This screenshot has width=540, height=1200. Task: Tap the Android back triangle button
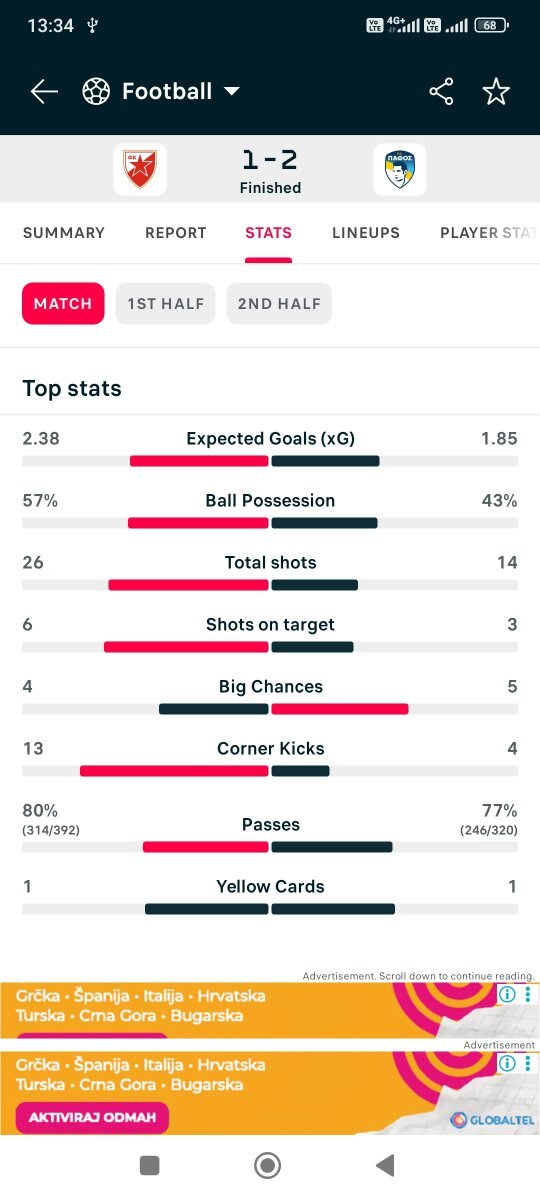point(384,1165)
